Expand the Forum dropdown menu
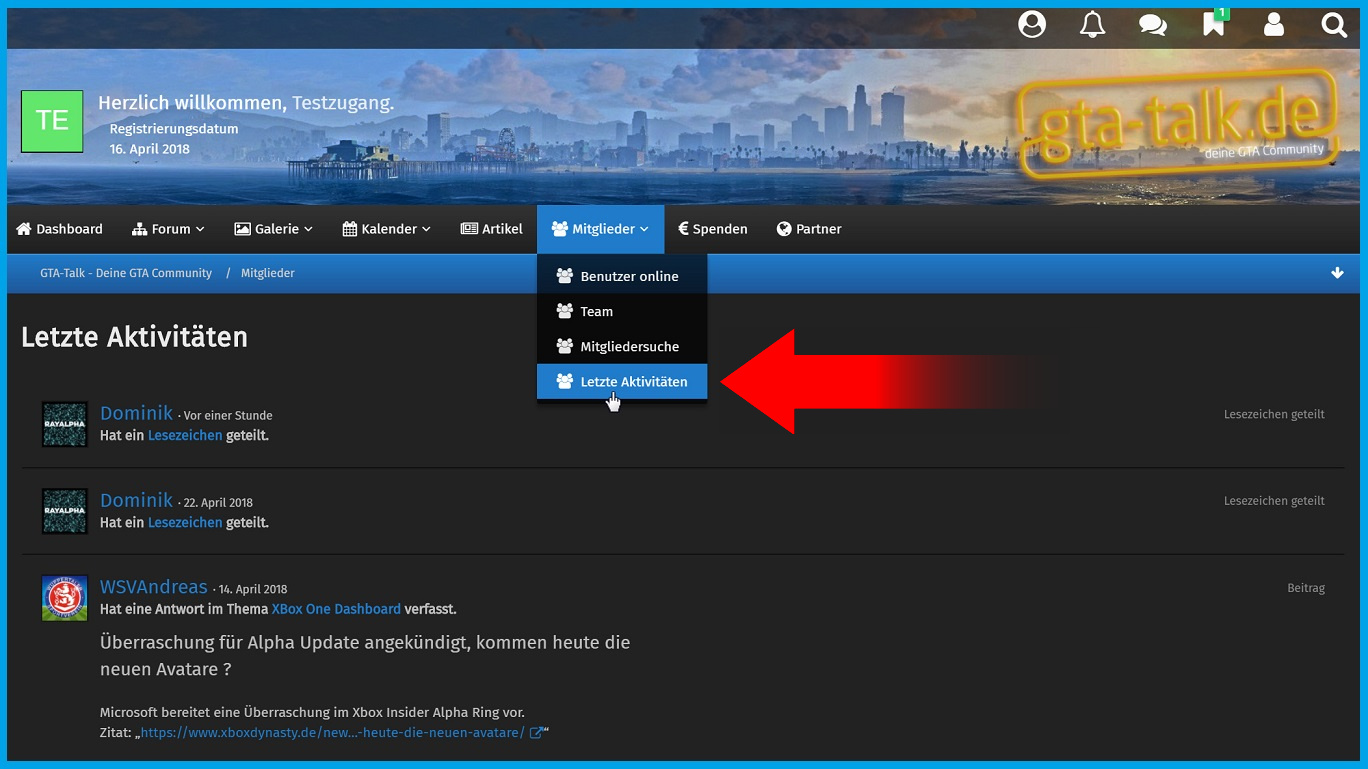Image resolution: width=1368 pixels, height=769 pixels. coord(168,229)
